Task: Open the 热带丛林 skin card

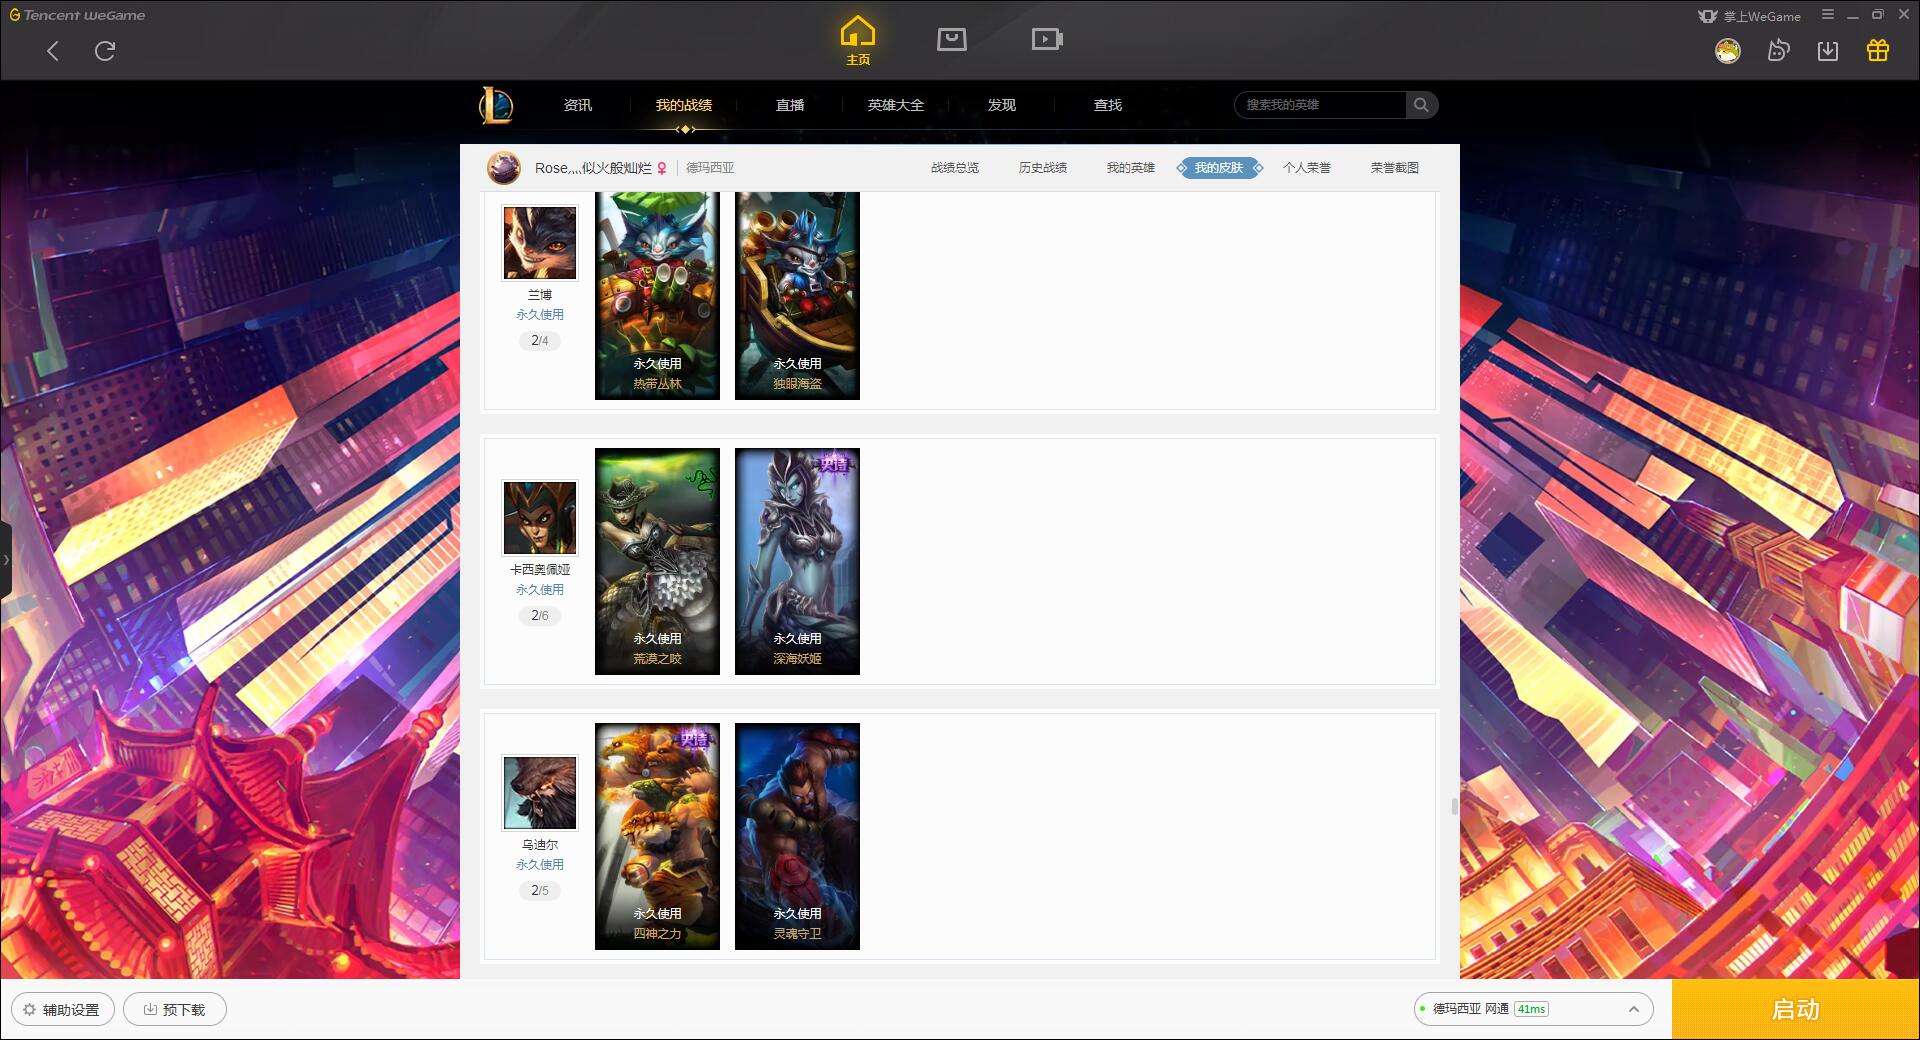Action: point(657,296)
